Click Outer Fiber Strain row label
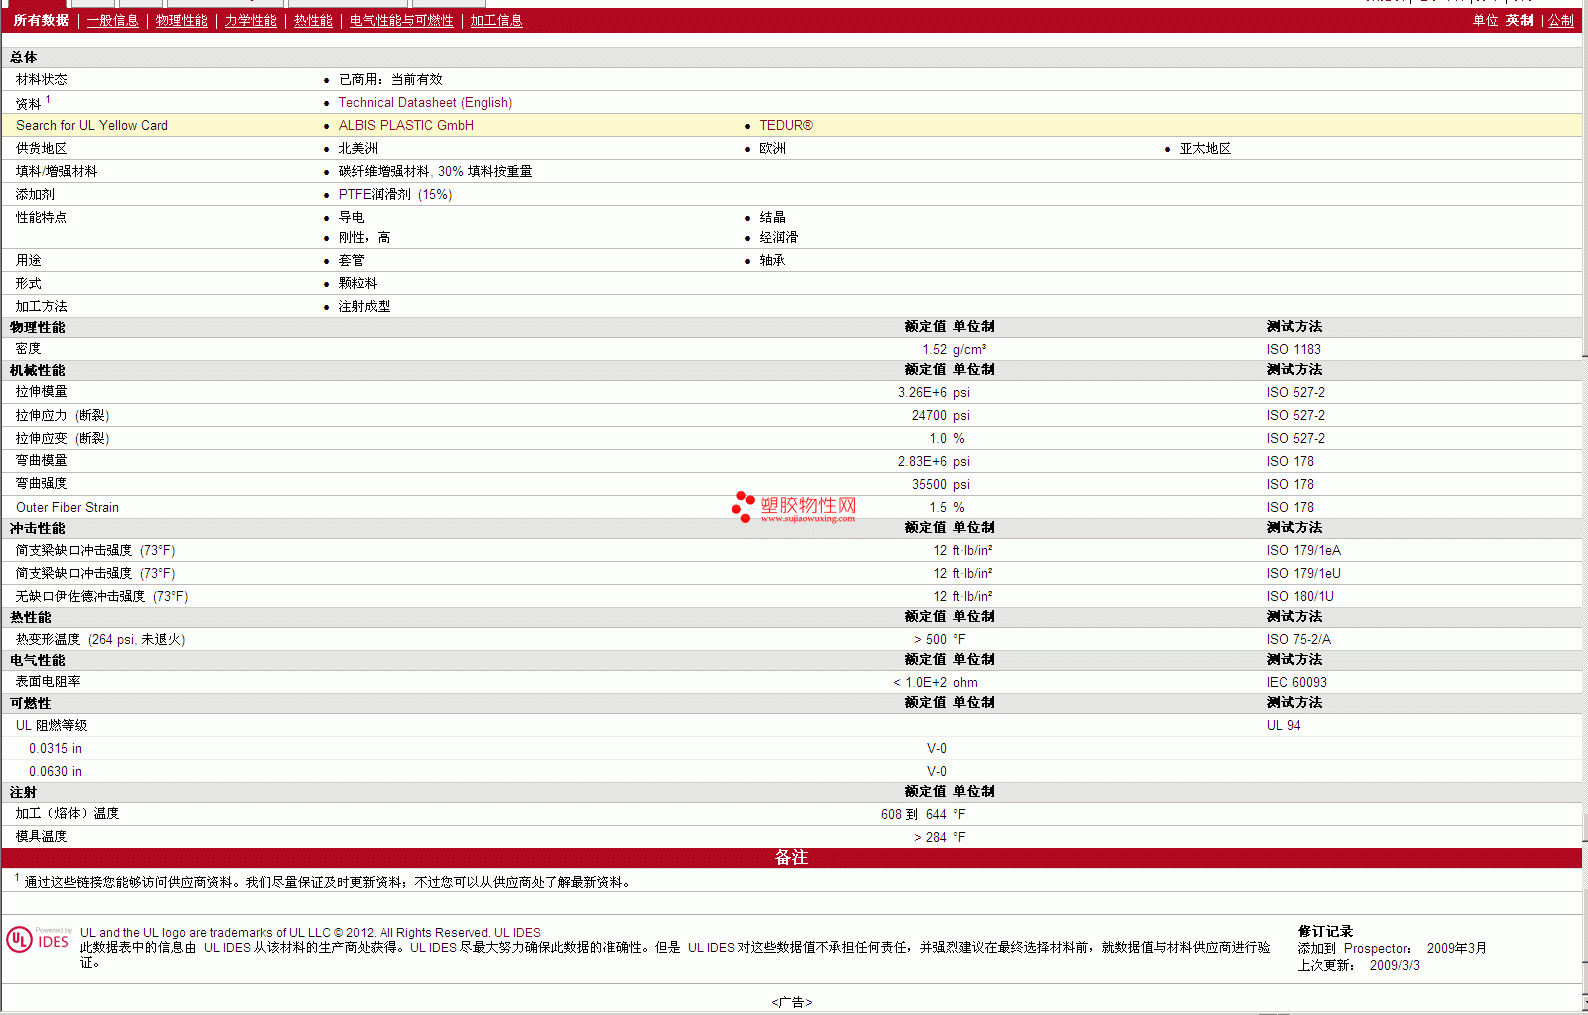This screenshot has width=1588, height=1015. (67, 507)
